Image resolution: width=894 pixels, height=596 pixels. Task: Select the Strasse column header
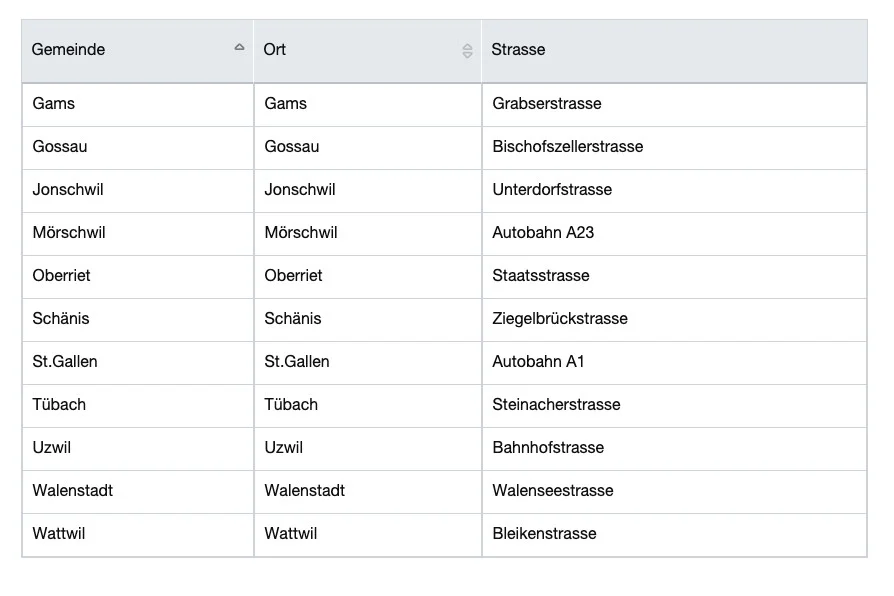674,50
